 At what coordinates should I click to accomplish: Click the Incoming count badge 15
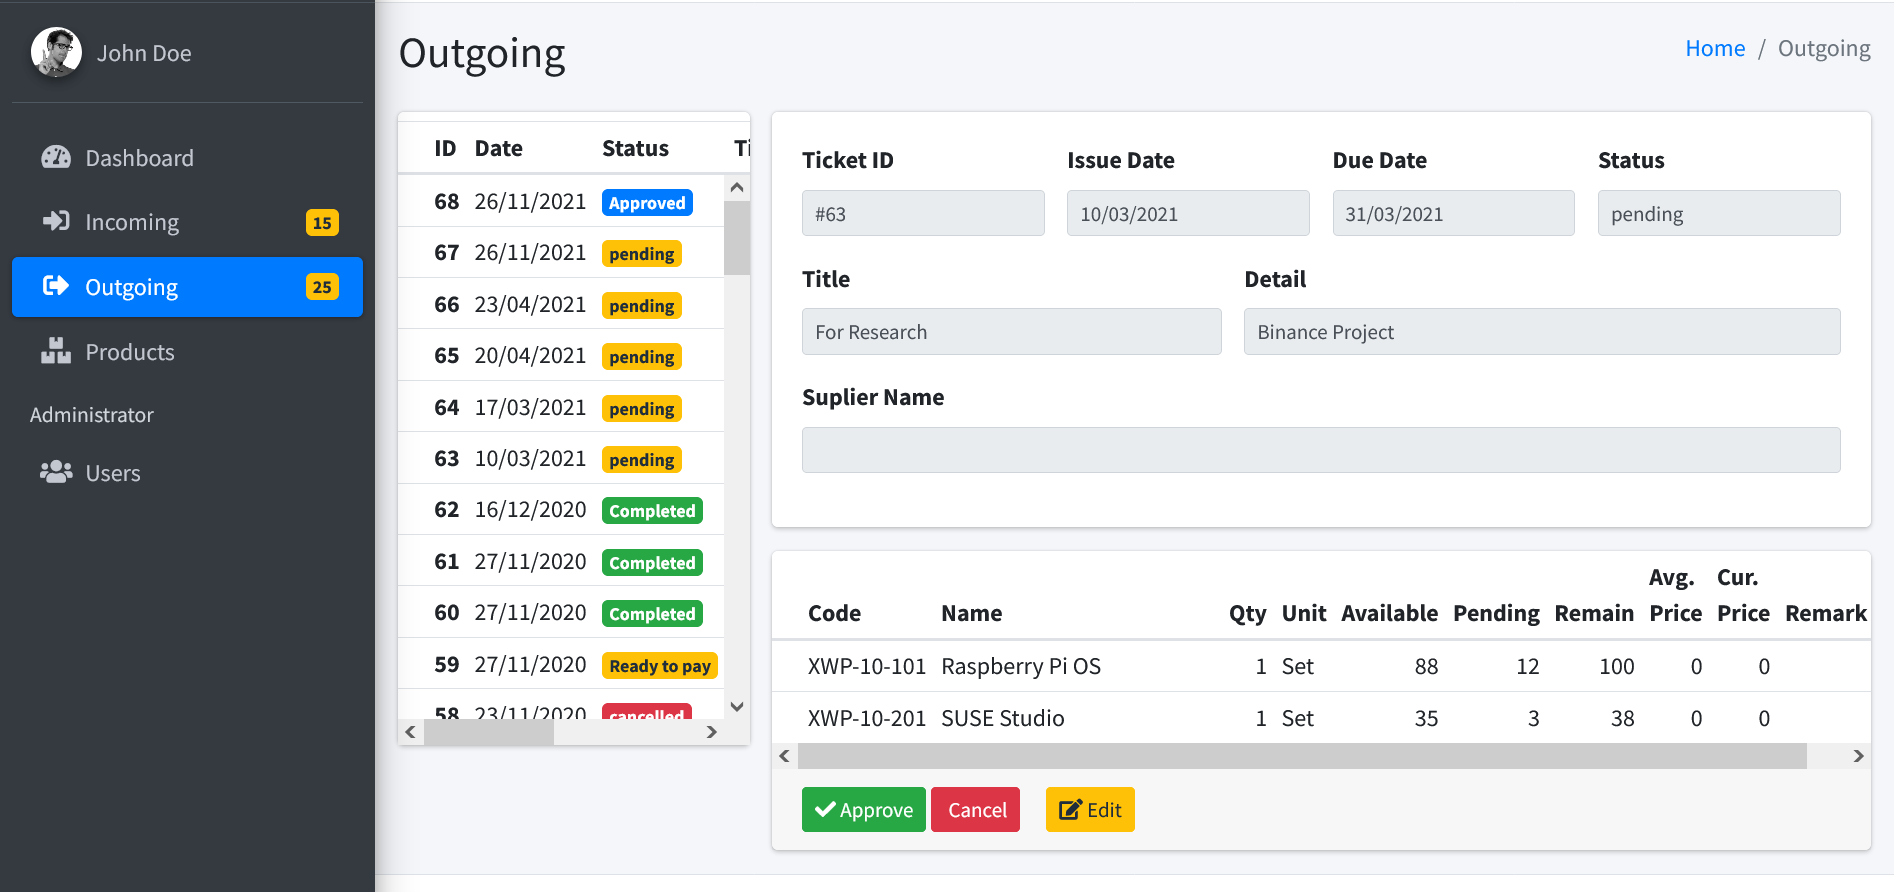tap(322, 222)
